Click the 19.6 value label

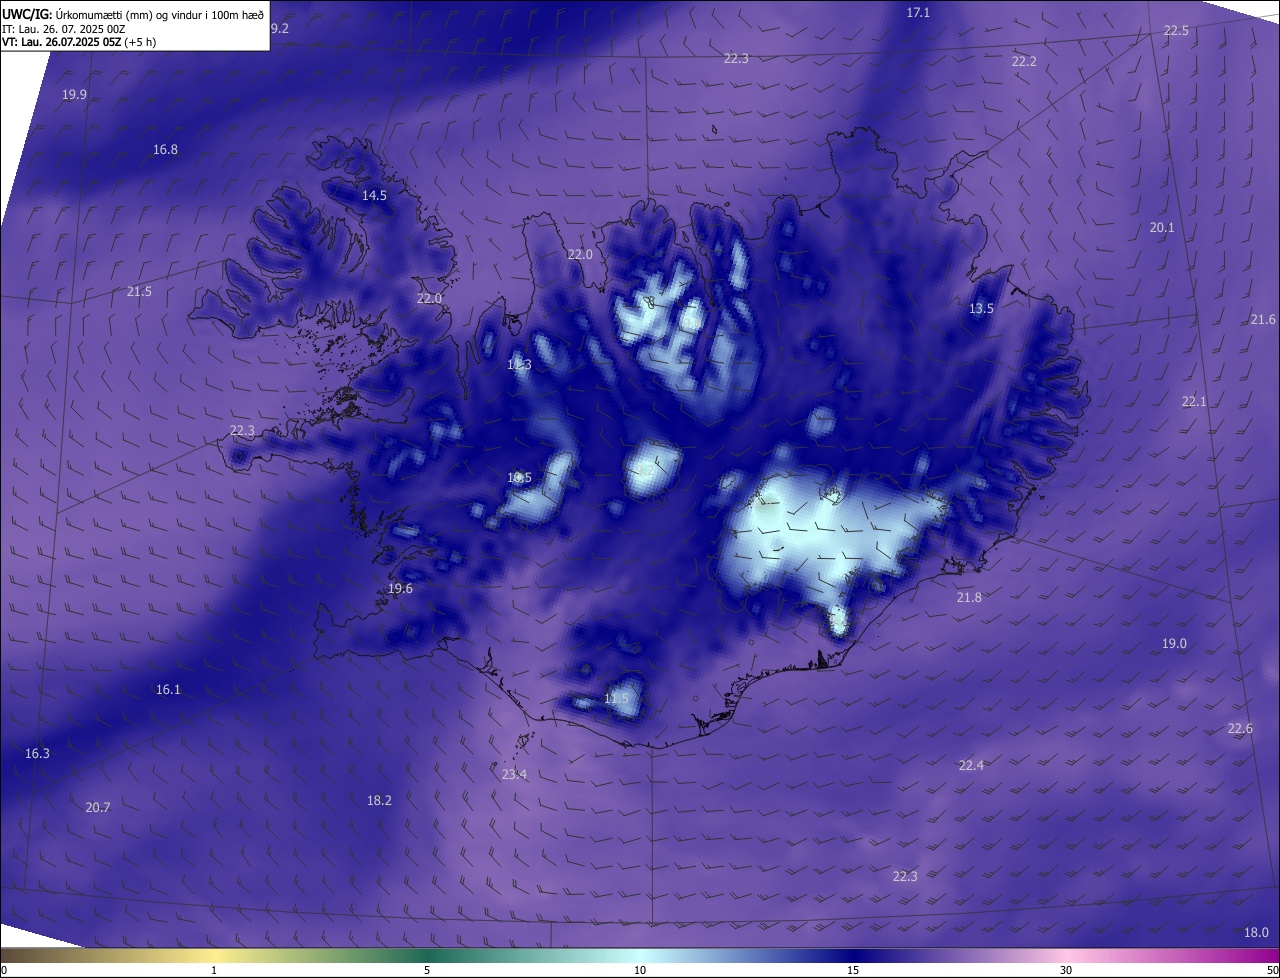tap(400, 589)
